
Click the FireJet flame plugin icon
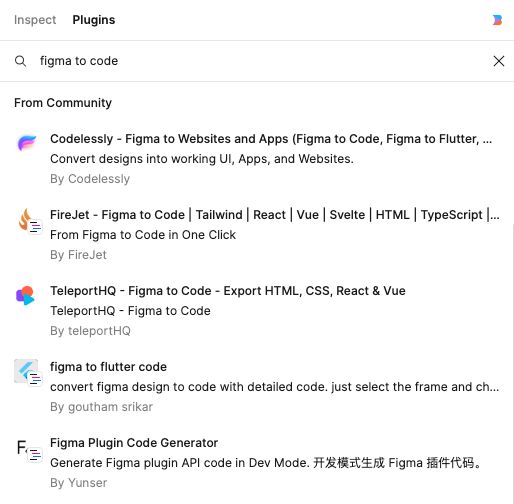coord(29,221)
